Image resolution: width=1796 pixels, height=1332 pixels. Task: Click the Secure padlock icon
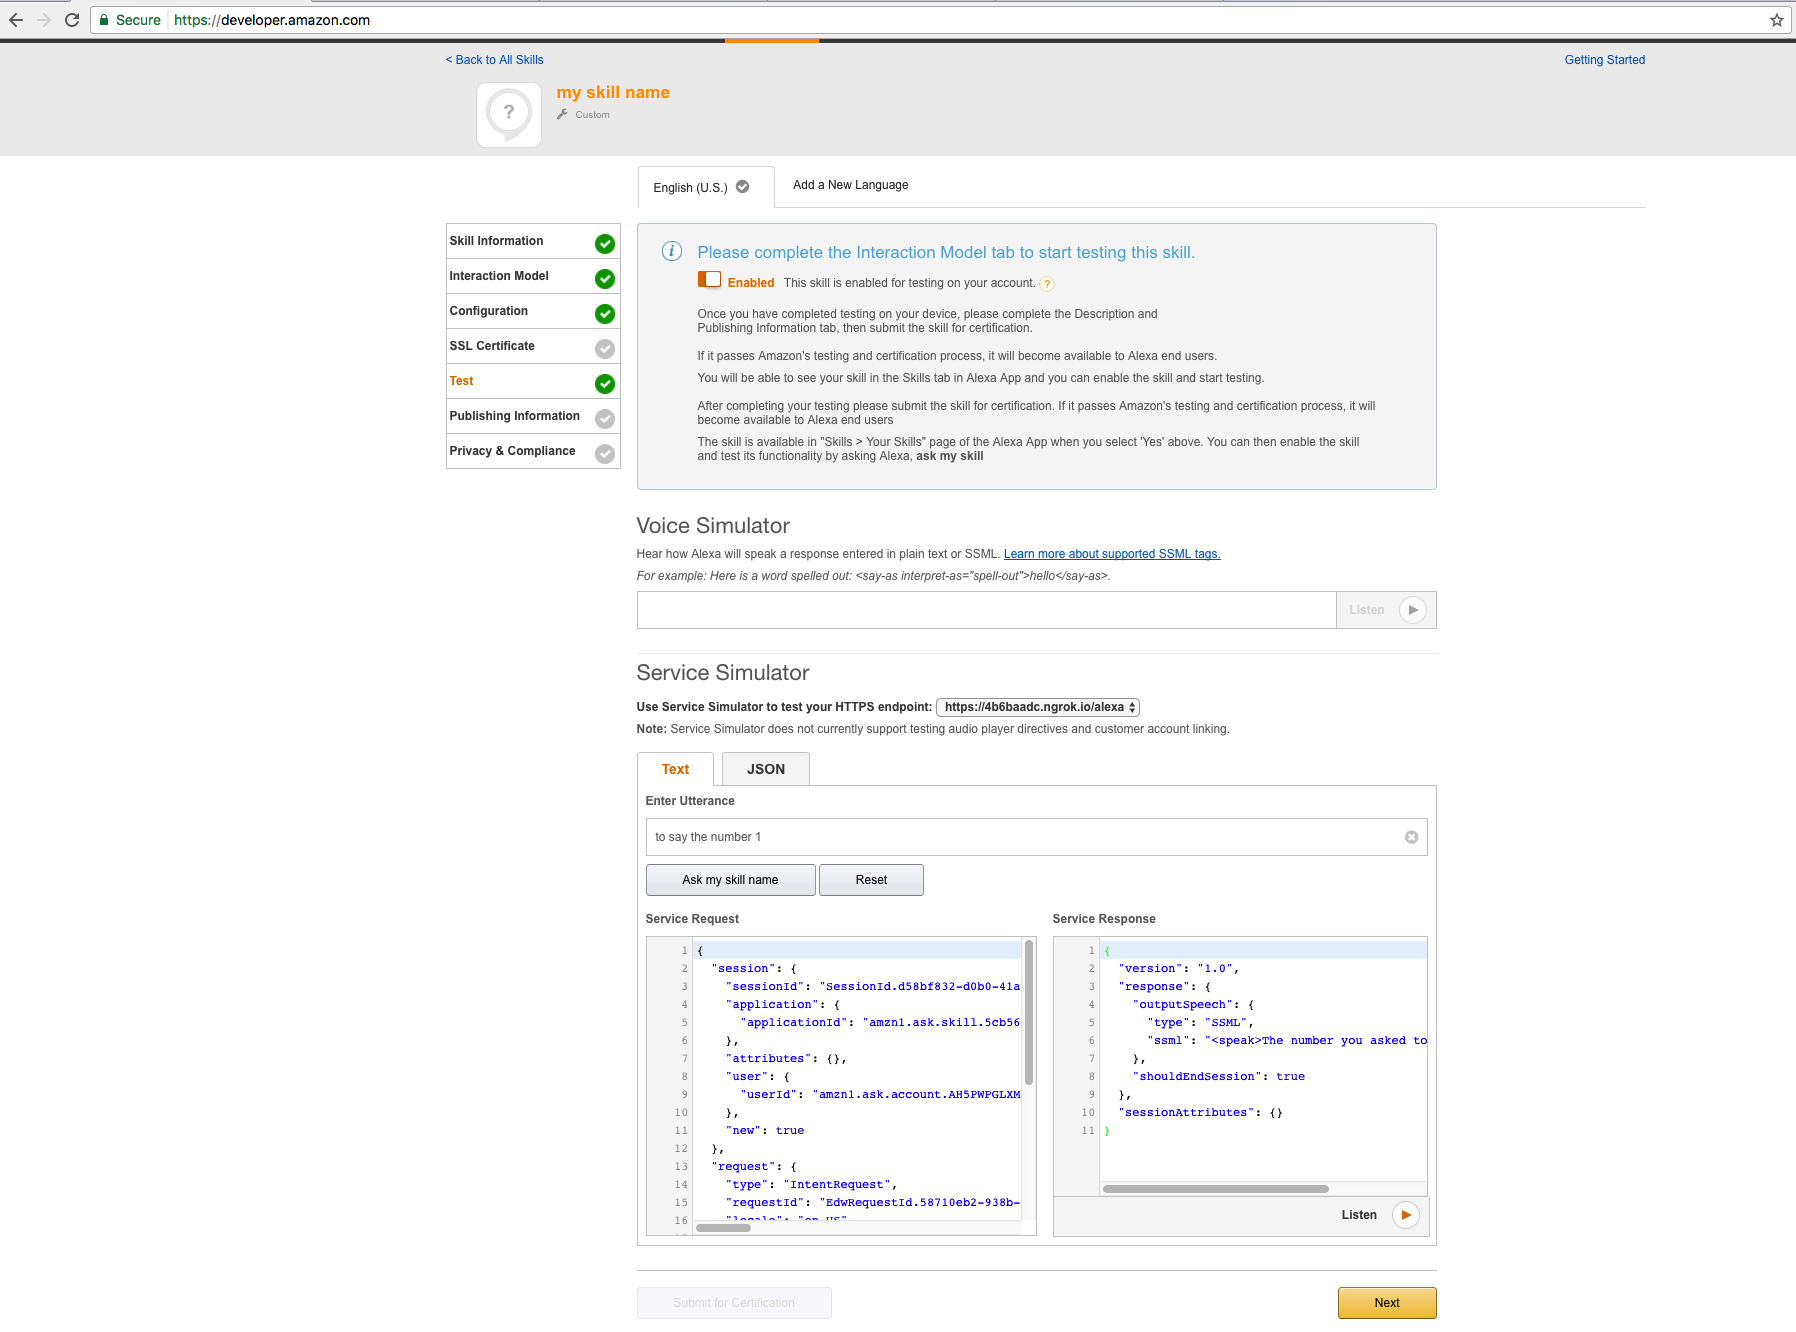pos(104,20)
